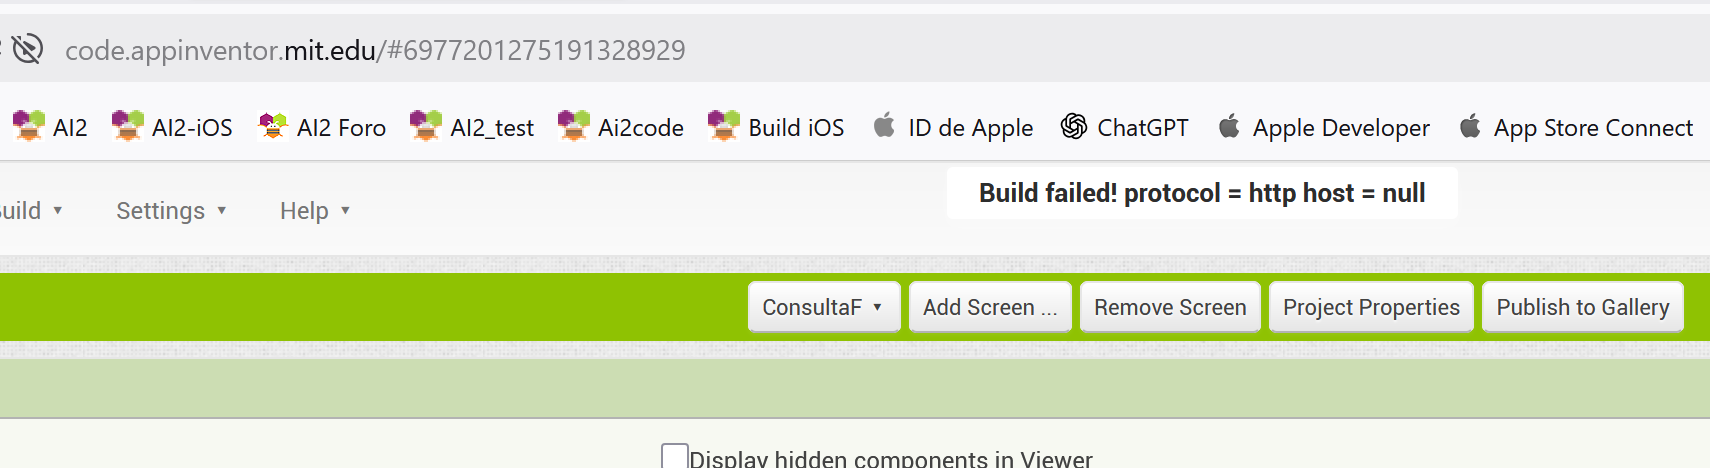The height and width of the screenshot is (468, 1710).
Task: Open the ID de Apple bookmark
Action: (953, 128)
